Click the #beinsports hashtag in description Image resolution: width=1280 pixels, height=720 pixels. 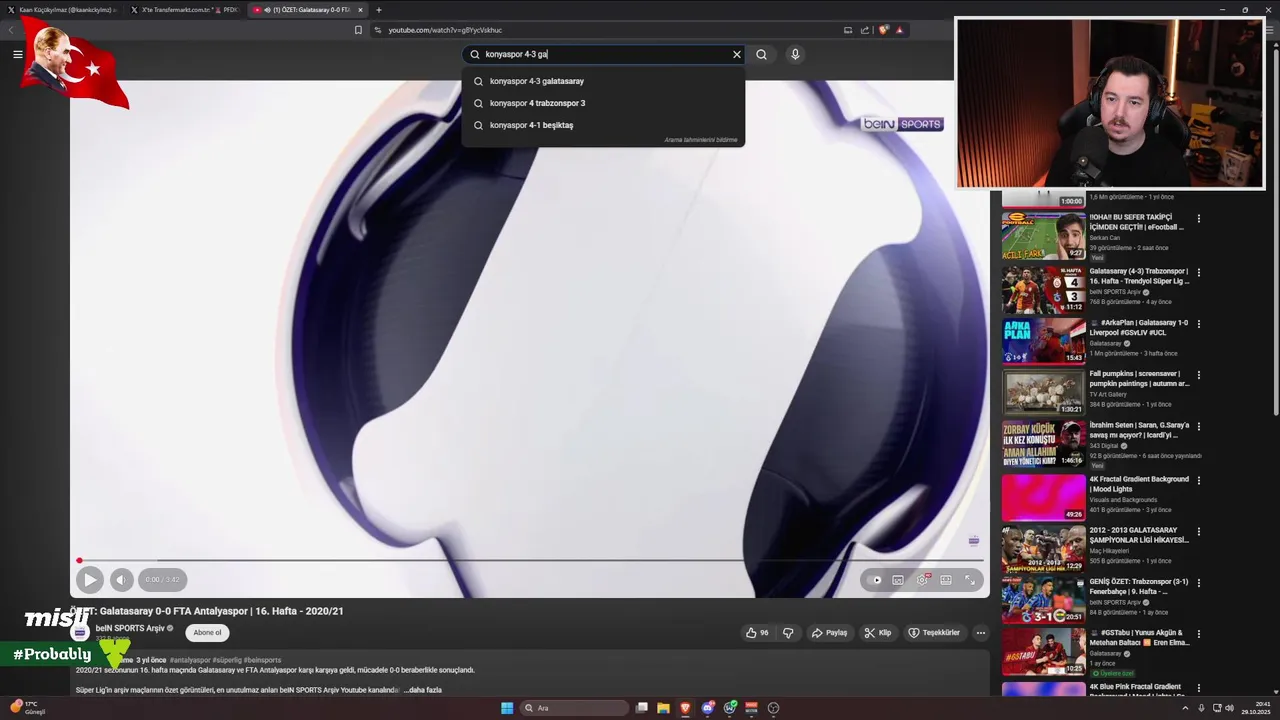click(x=262, y=660)
